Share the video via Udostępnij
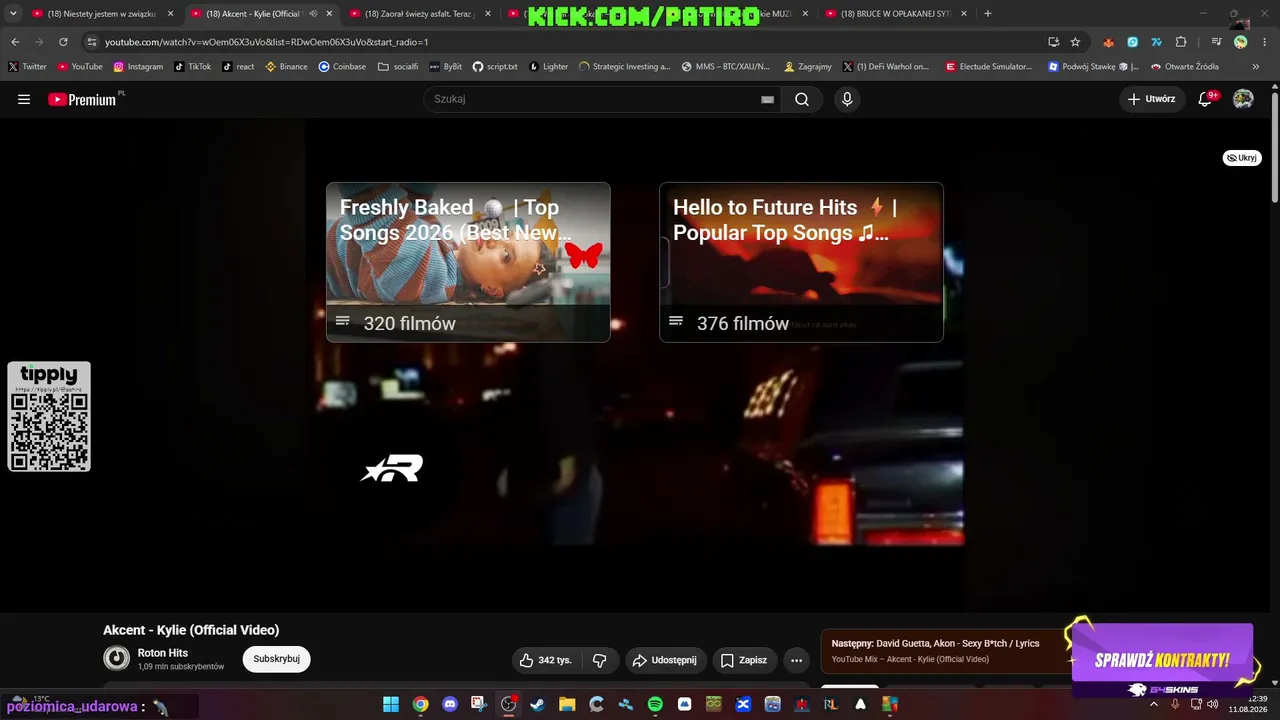 664,660
